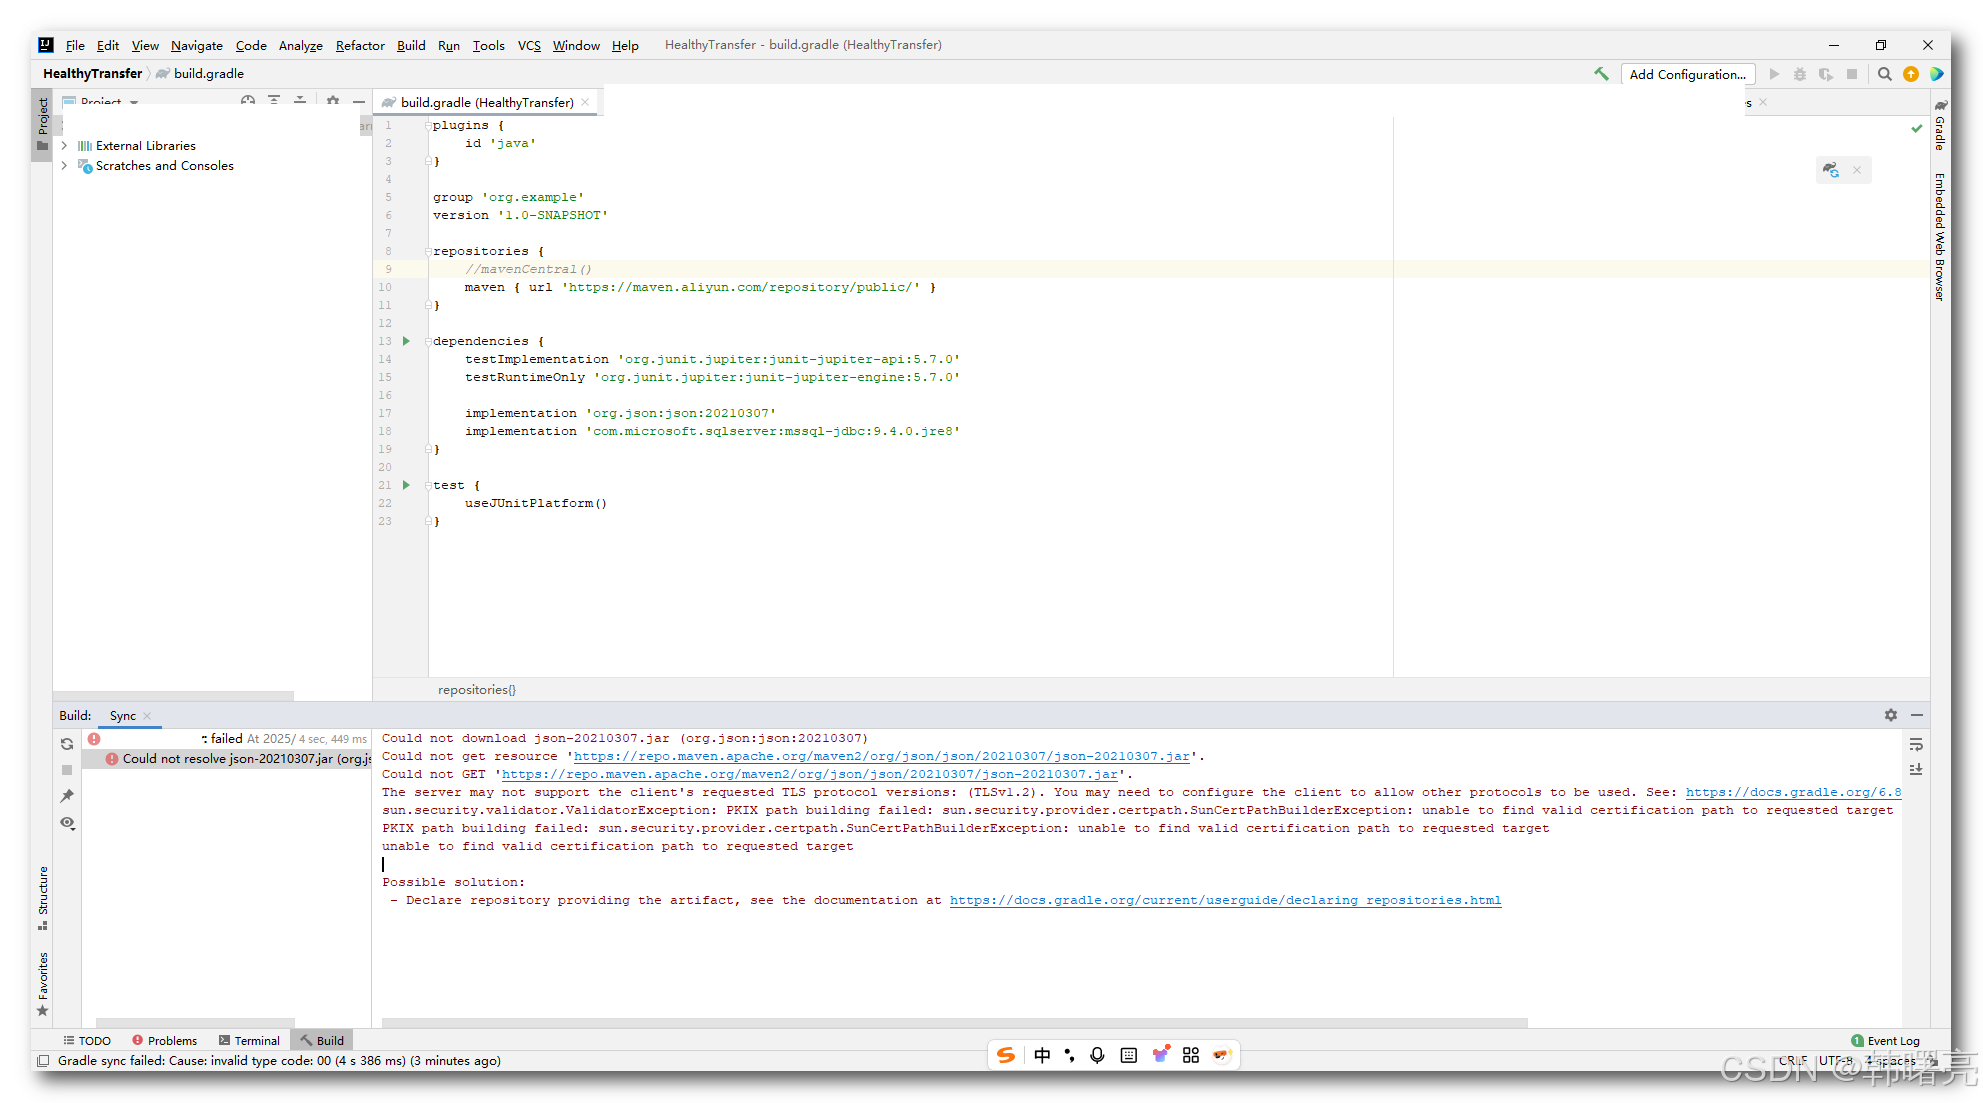1983x1103 pixels.
Task: Open the VCS menu
Action: tap(529, 45)
